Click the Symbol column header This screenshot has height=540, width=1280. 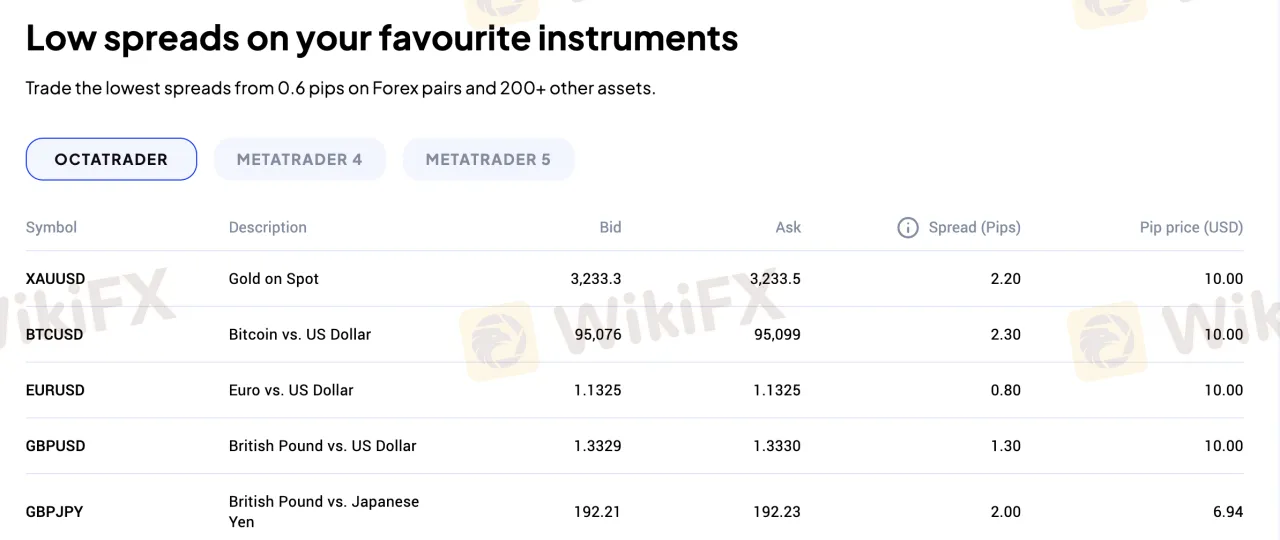pyautogui.click(x=51, y=227)
